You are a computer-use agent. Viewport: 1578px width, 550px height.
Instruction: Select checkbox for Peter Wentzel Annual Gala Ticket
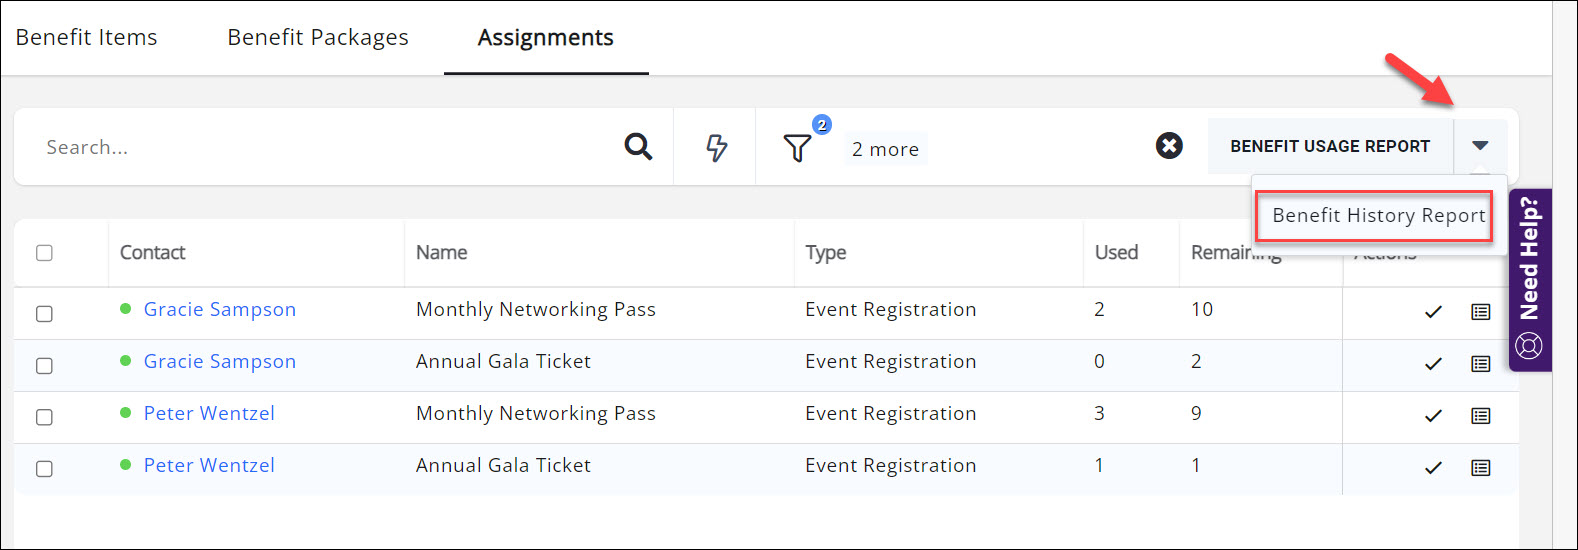click(44, 469)
